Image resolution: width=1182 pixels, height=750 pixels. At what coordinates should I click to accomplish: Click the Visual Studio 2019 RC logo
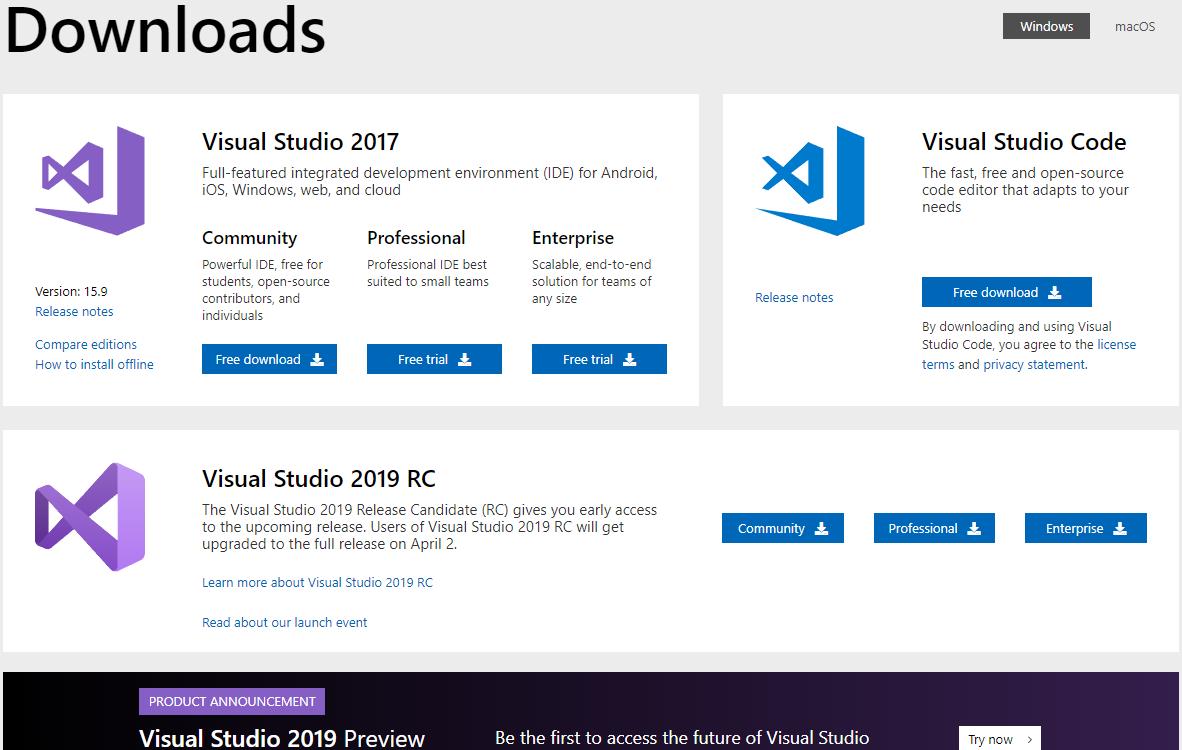click(90, 517)
